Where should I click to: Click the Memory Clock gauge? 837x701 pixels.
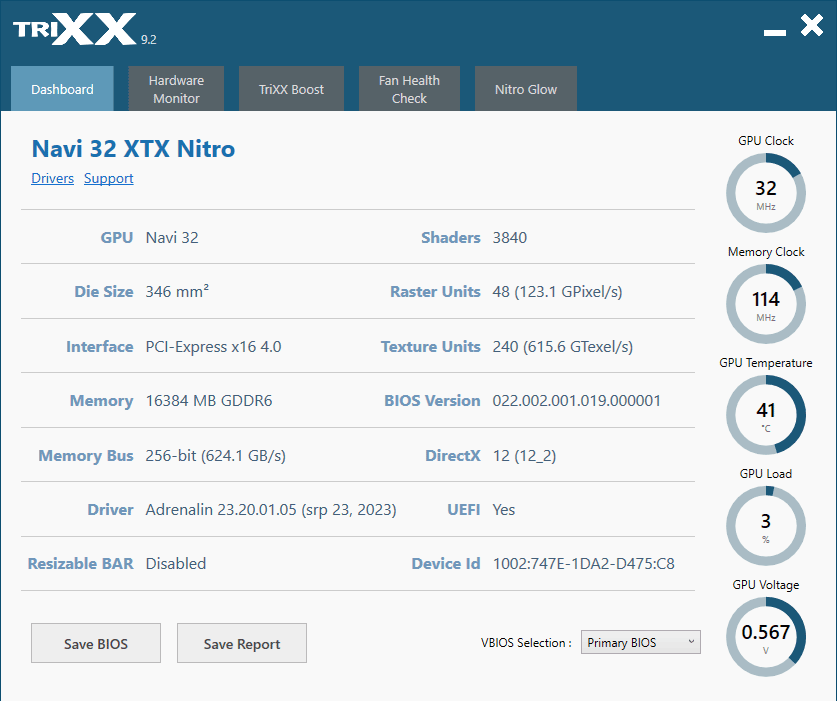click(766, 304)
